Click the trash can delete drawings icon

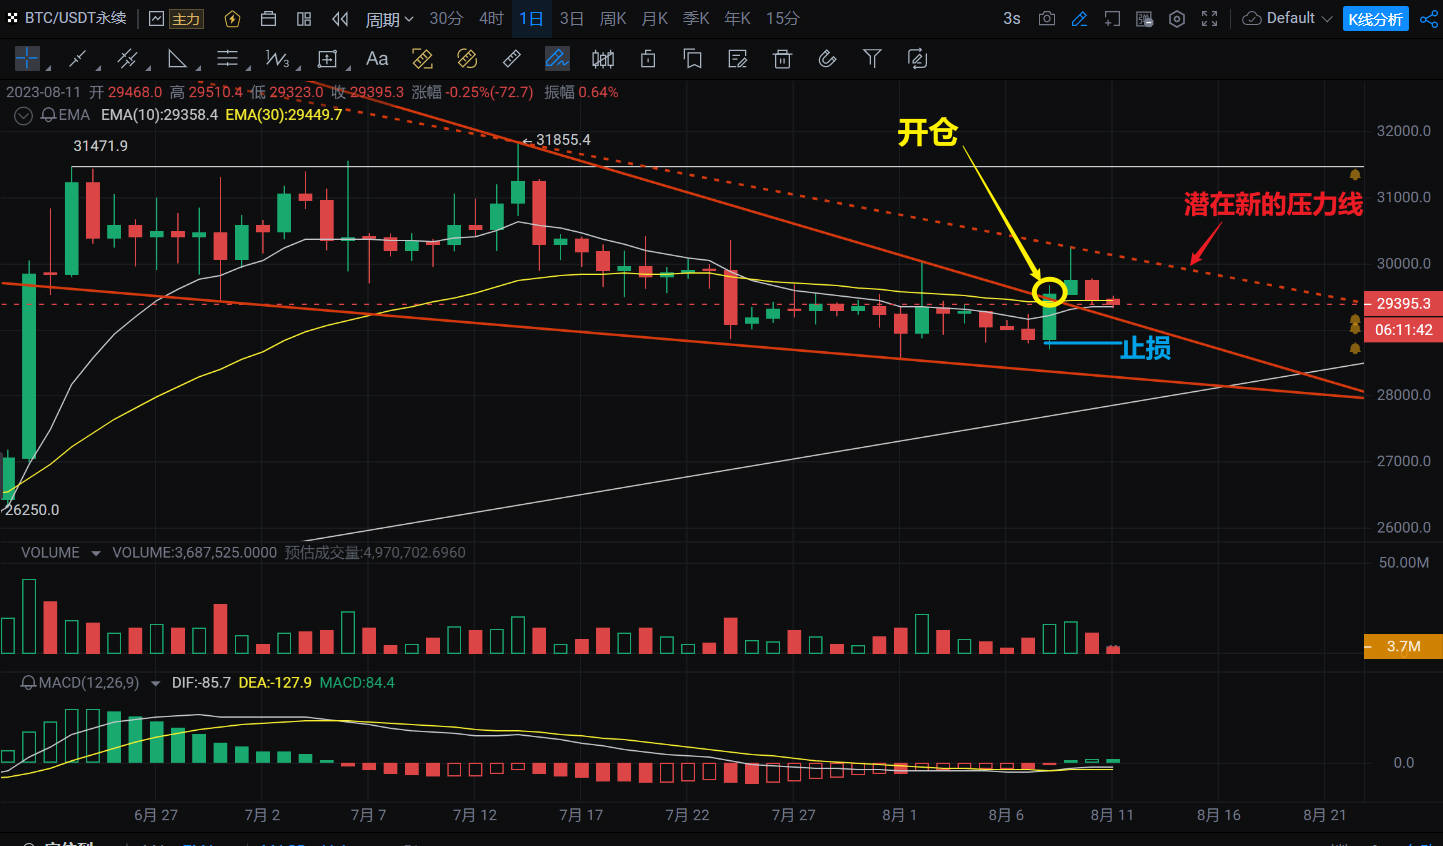(782, 59)
